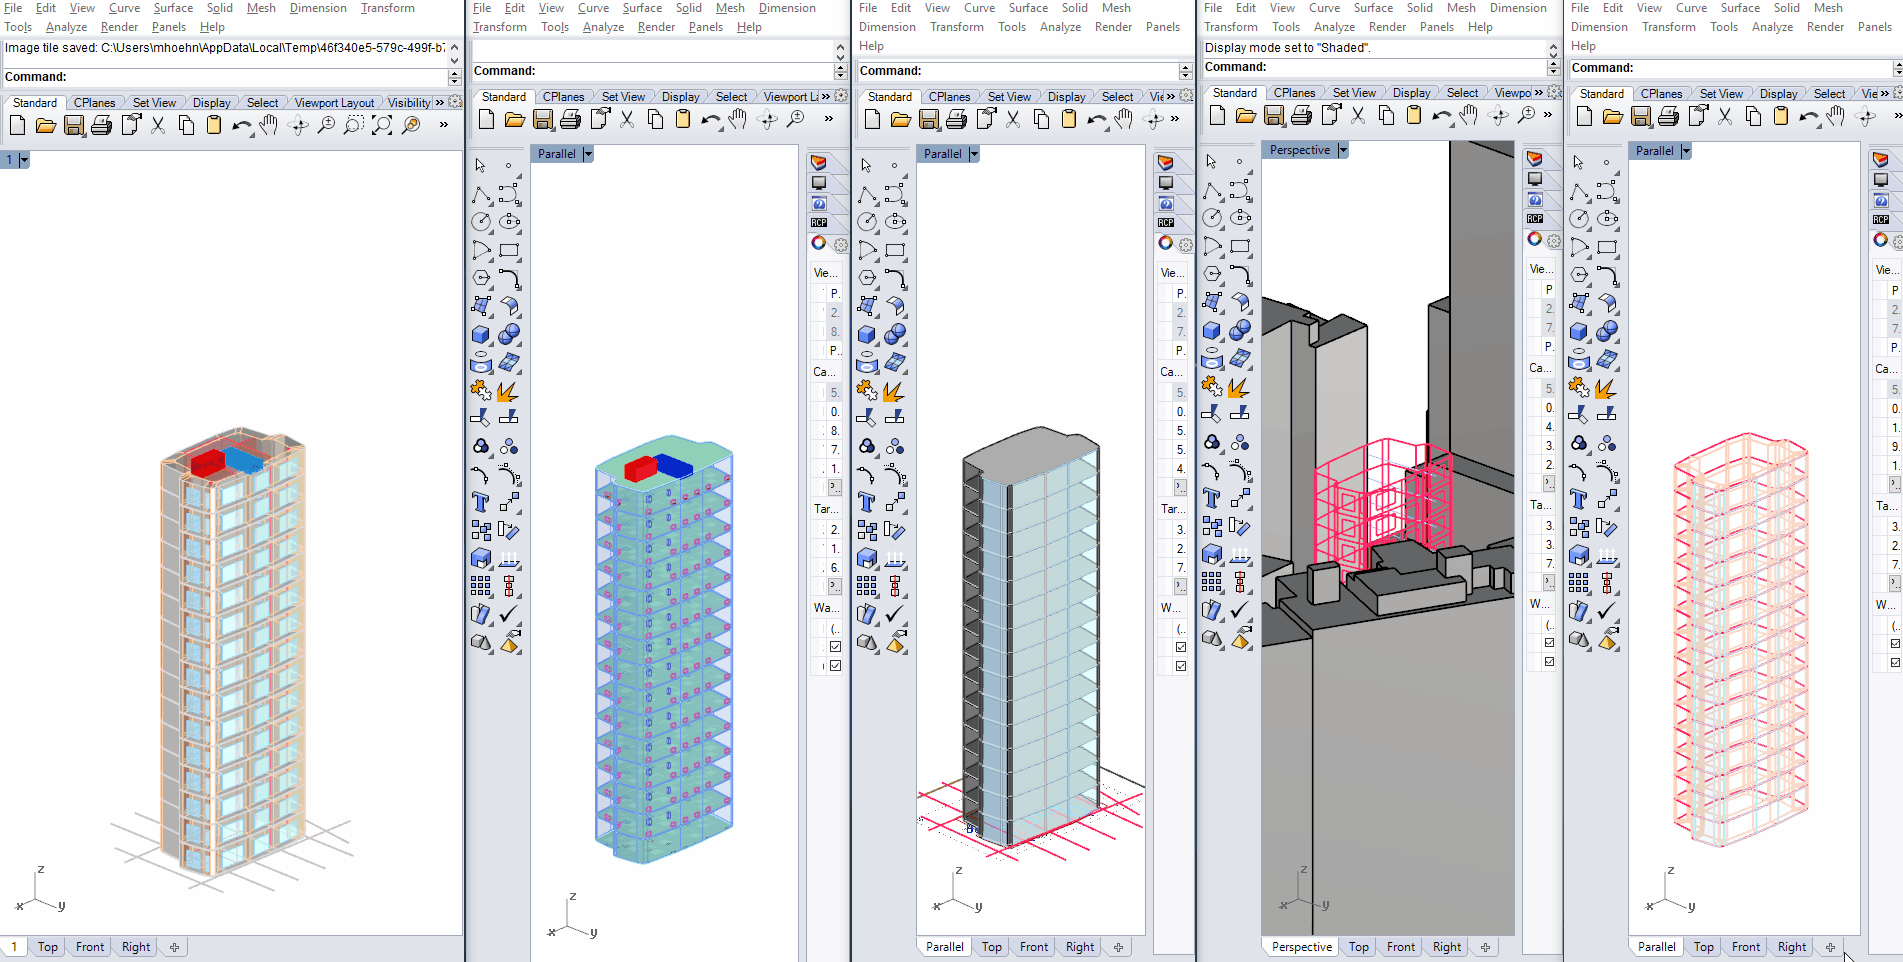This screenshot has width=1903, height=962.
Task: Open Panels menu in third window
Action: [x=1162, y=27]
